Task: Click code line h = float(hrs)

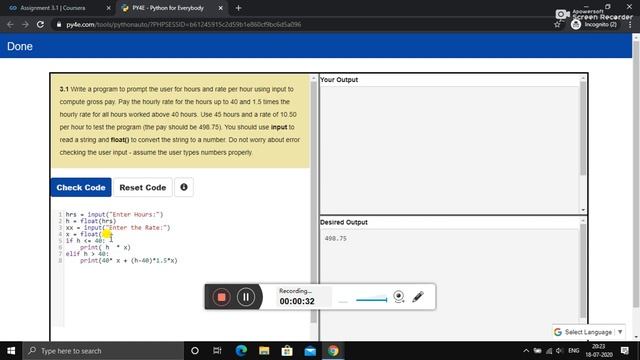Action: coord(91,221)
